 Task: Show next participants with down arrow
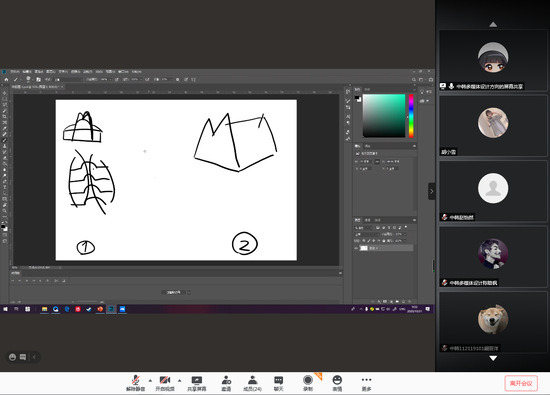coord(493,358)
